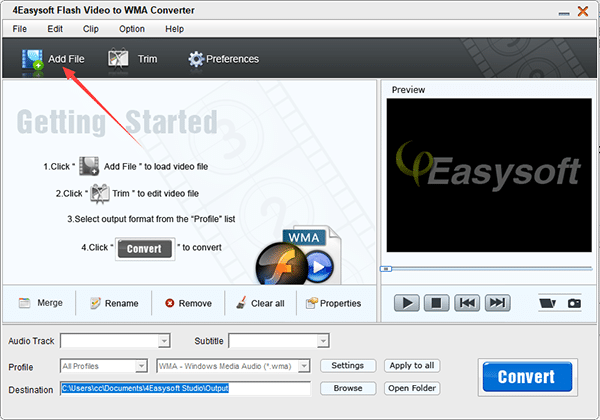Click the Convert sample button in step 4
600x420 pixels.
coord(145,249)
